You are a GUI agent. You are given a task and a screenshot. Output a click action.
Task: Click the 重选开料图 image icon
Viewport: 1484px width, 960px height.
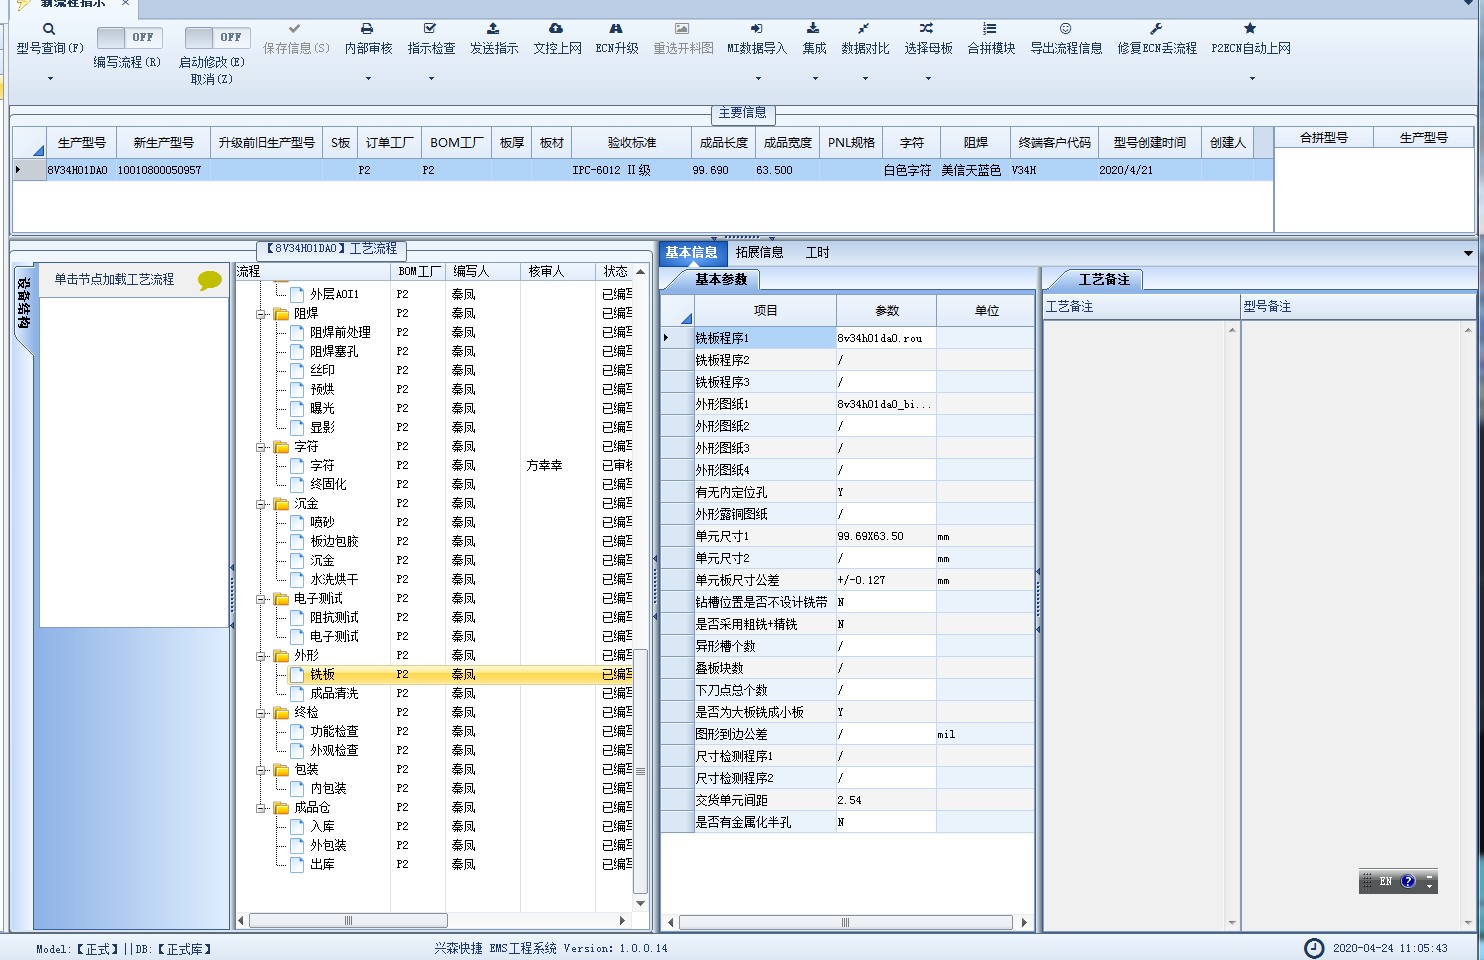[x=682, y=29]
